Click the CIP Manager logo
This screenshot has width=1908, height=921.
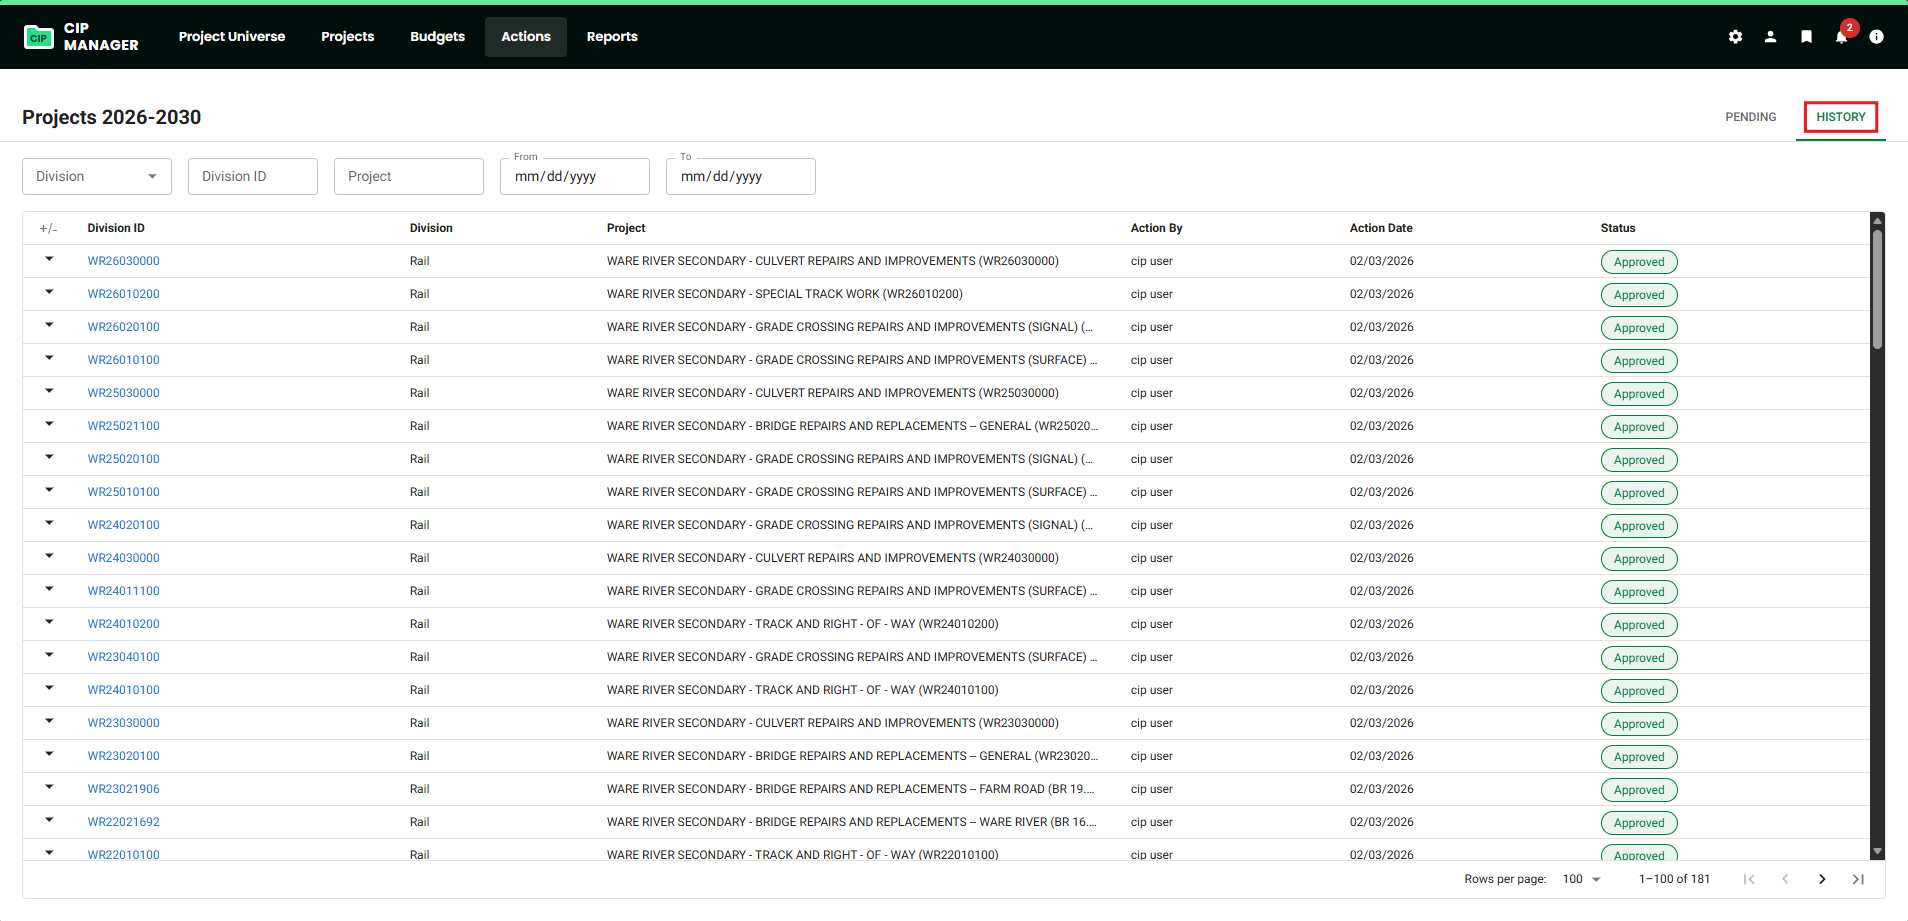80,36
